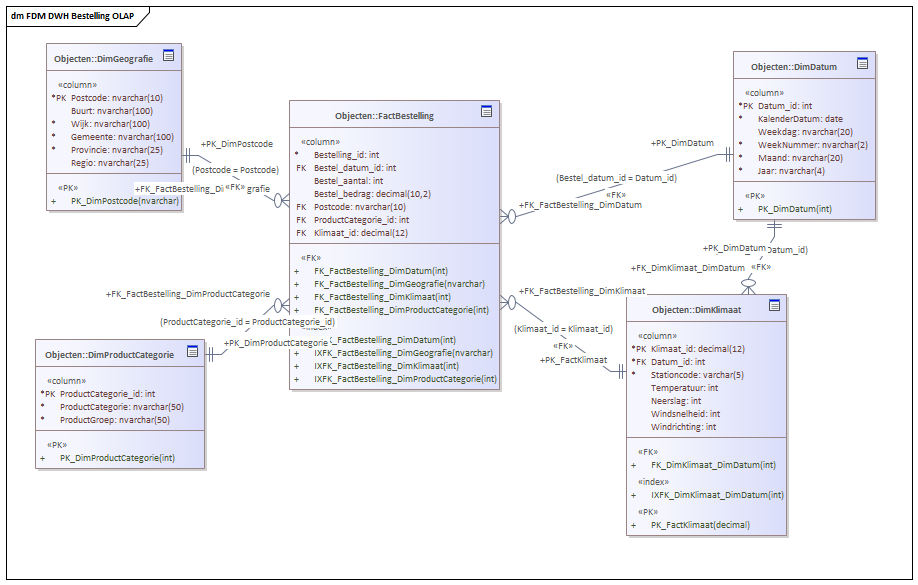Screen dimensions: 918x585
Task: Click the table icon on DimDatum
Action: click(x=862, y=63)
